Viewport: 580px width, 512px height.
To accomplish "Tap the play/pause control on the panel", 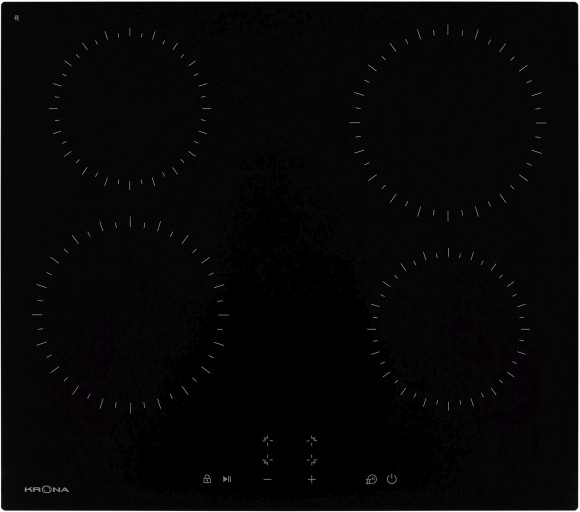I will [227, 479].
